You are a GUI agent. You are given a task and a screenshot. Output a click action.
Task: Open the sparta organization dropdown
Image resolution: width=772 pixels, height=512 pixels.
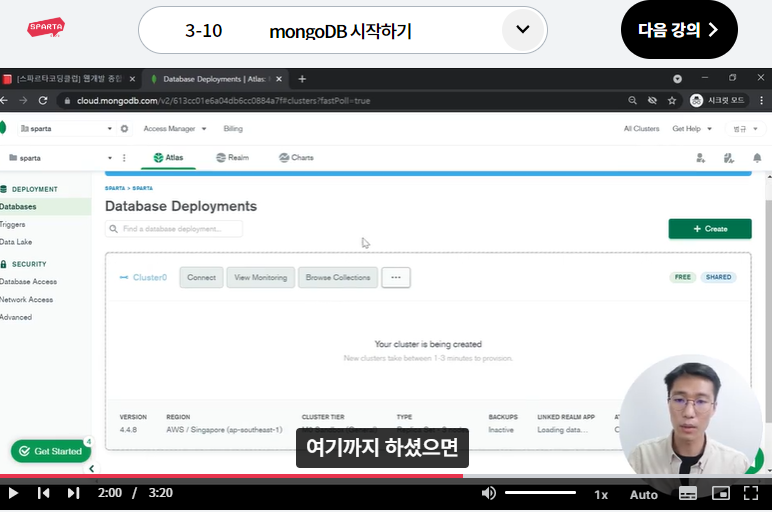pyautogui.click(x=66, y=128)
